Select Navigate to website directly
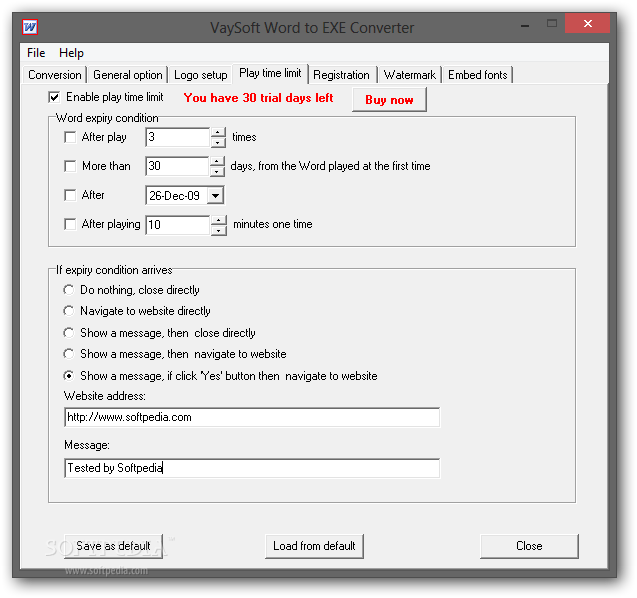The image size is (637, 598). point(69,311)
